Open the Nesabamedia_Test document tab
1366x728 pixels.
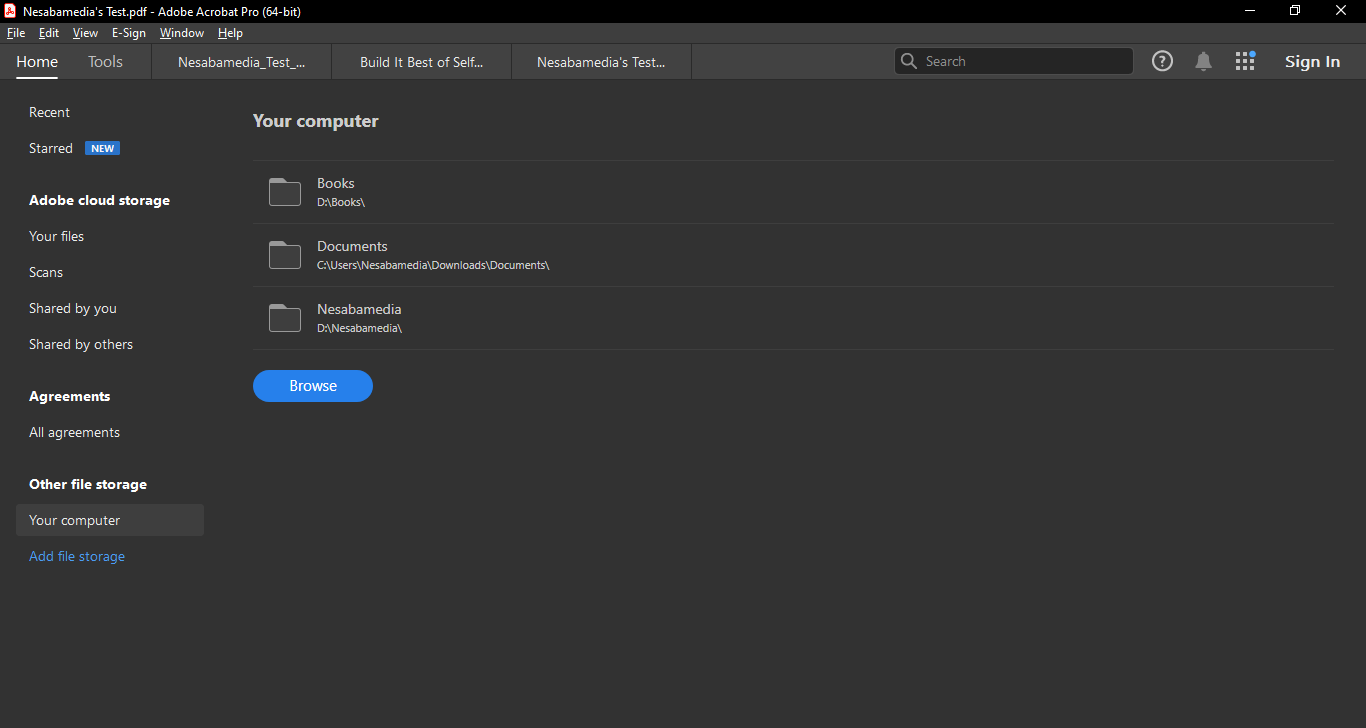click(x=241, y=62)
